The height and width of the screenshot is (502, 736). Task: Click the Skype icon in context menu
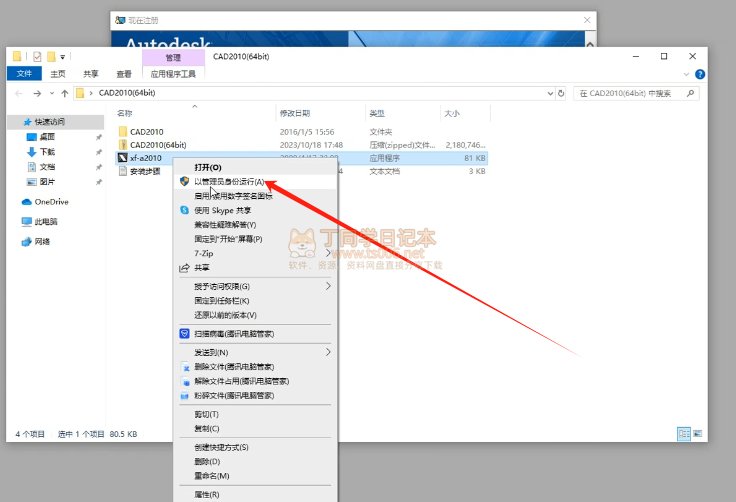[184, 210]
